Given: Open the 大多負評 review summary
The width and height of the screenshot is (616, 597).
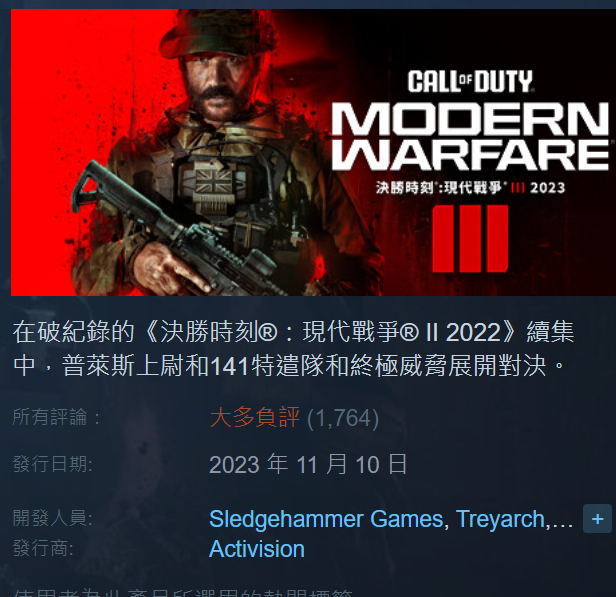Looking at the screenshot, I should (x=255, y=417).
